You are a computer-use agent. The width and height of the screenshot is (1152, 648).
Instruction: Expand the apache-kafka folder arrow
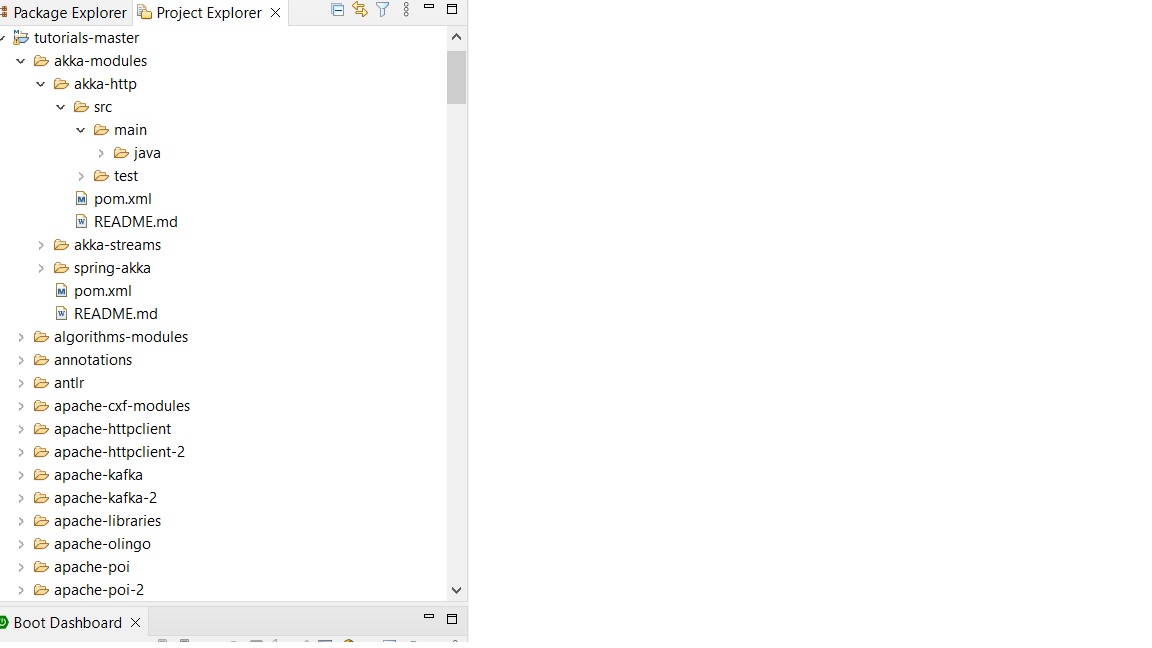tap(21, 475)
